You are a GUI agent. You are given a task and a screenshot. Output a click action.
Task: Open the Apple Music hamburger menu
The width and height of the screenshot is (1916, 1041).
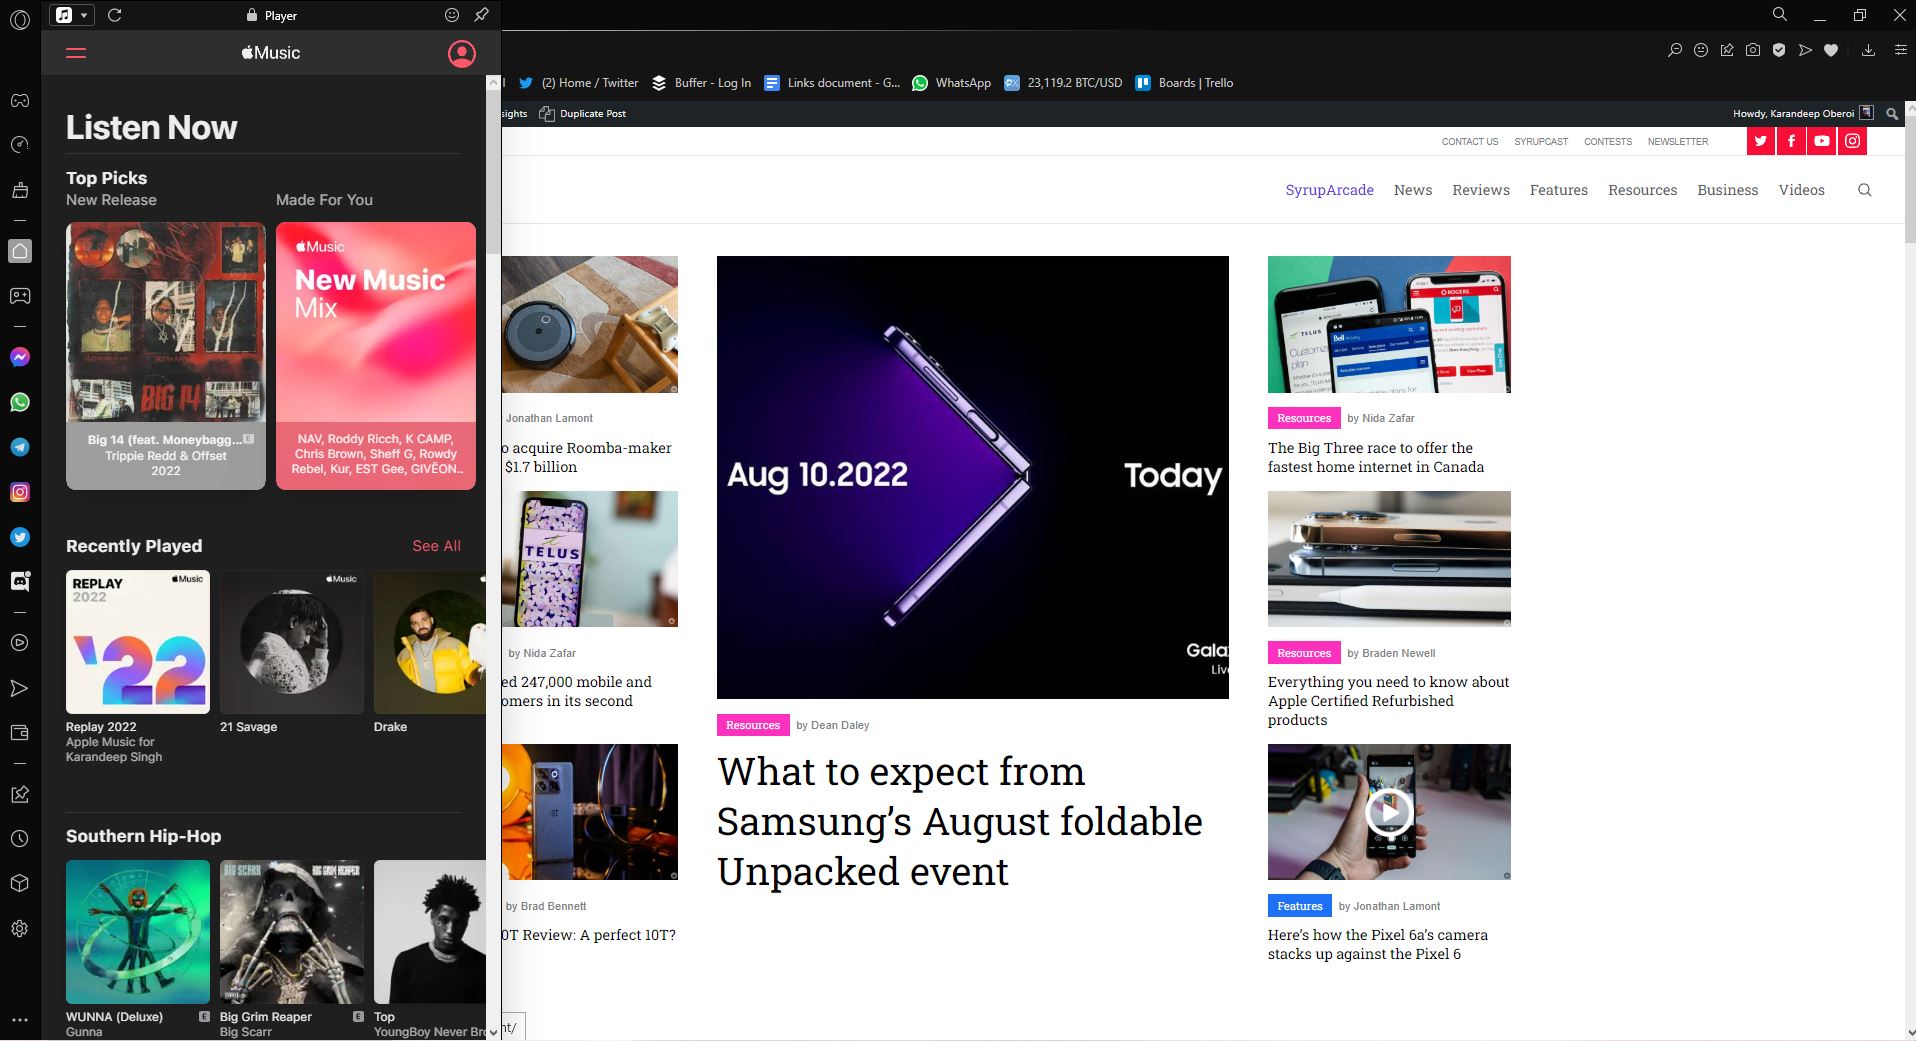[76, 53]
